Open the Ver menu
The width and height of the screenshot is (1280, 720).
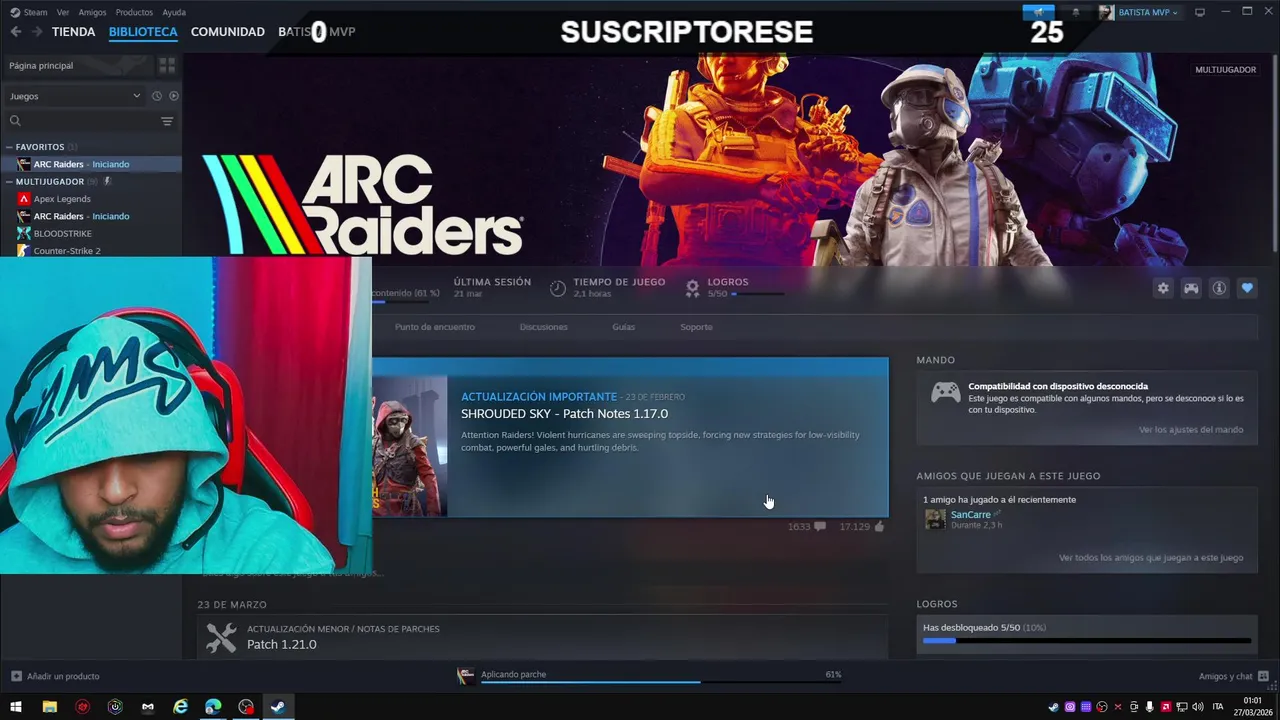click(x=63, y=12)
